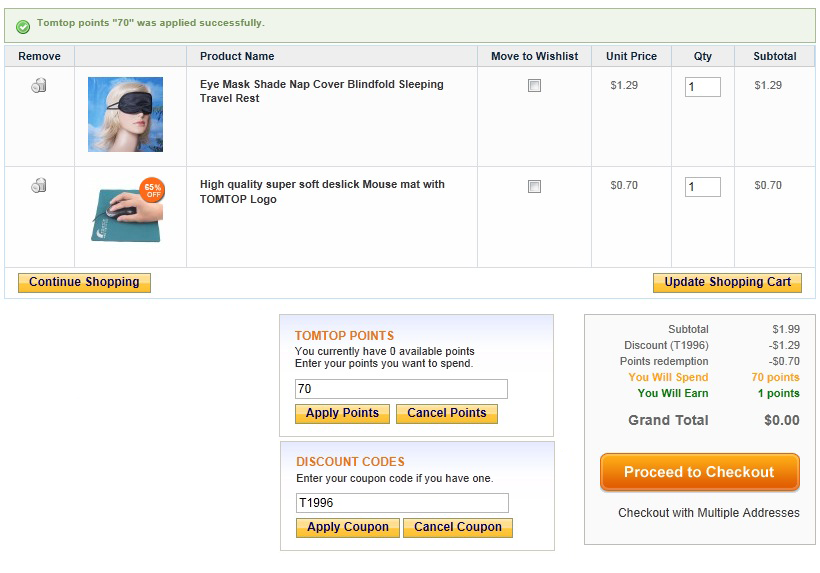
Task: Choose Checkout with Multiple Addresses
Action: [x=708, y=513]
